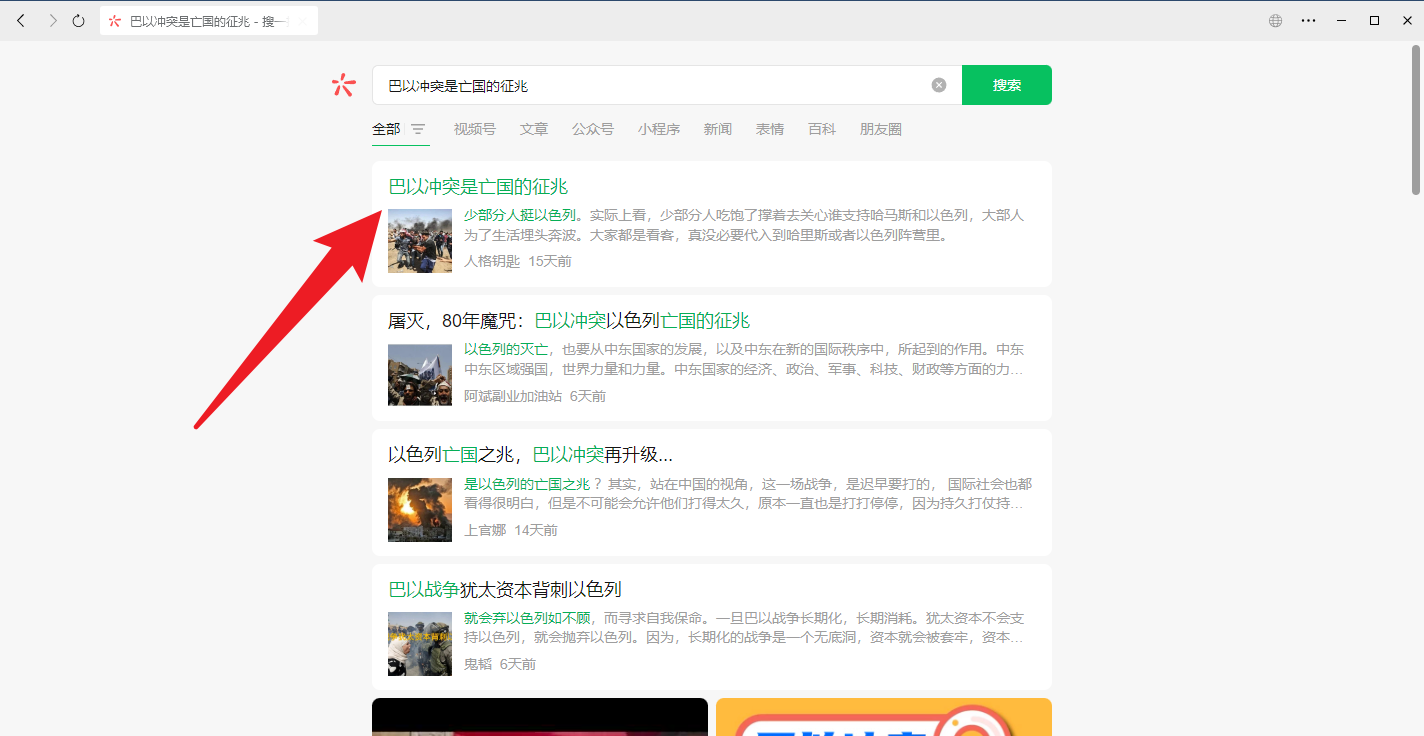Viewport: 1424px width, 736px height.
Task: Click the red Sou Yi Sou logo
Action: point(343,85)
